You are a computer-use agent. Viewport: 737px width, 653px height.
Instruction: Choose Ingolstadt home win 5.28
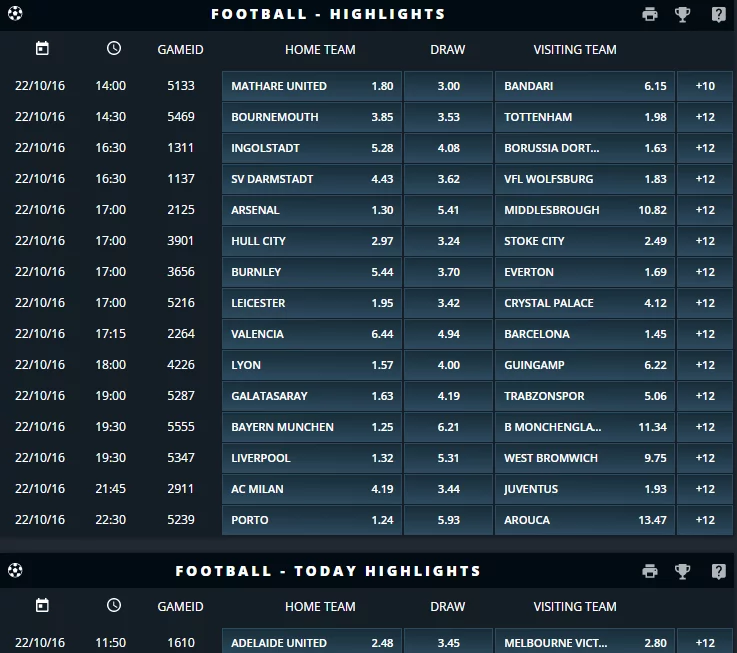(x=312, y=148)
